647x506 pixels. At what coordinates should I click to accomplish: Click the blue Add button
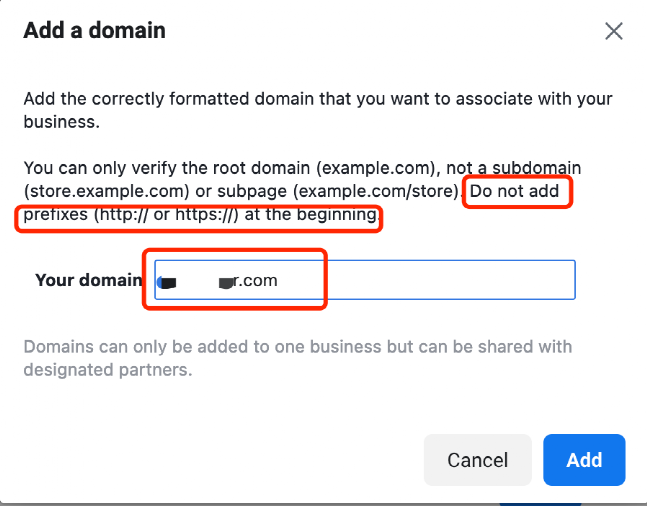[584, 460]
